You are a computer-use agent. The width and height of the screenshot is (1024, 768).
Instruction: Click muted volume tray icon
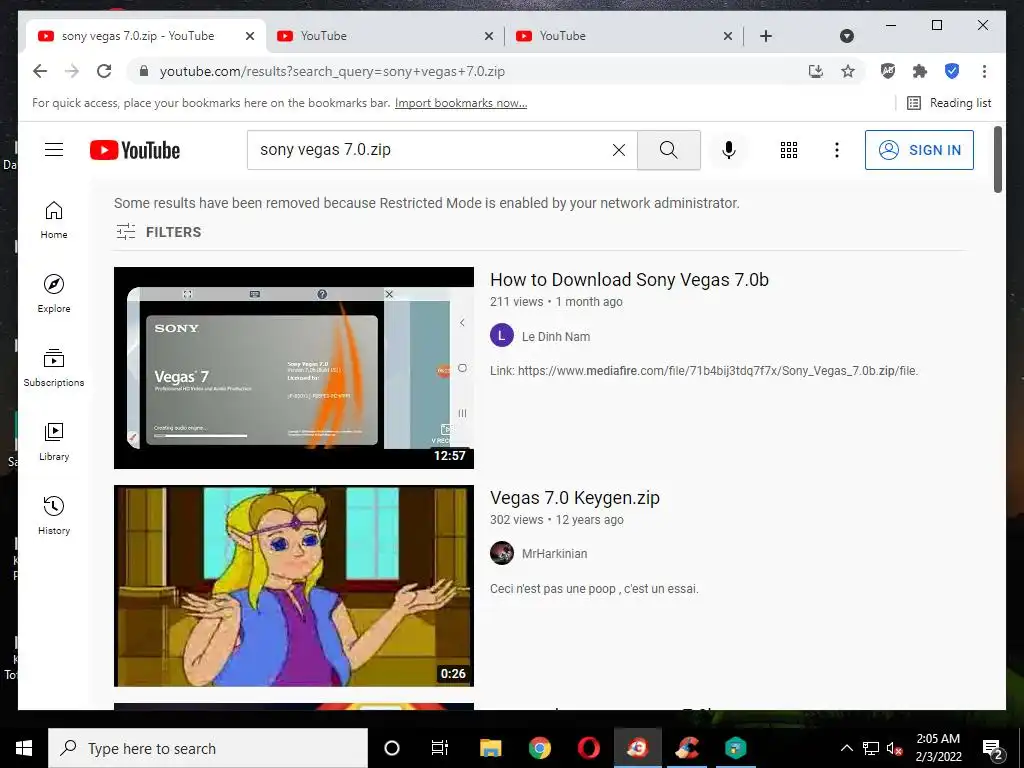(894, 748)
